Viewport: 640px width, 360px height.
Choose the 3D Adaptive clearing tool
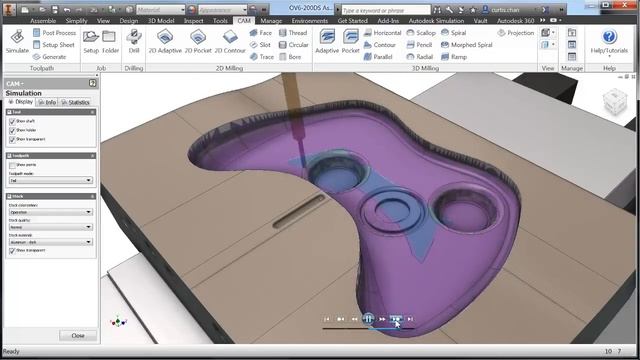pos(327,42)
